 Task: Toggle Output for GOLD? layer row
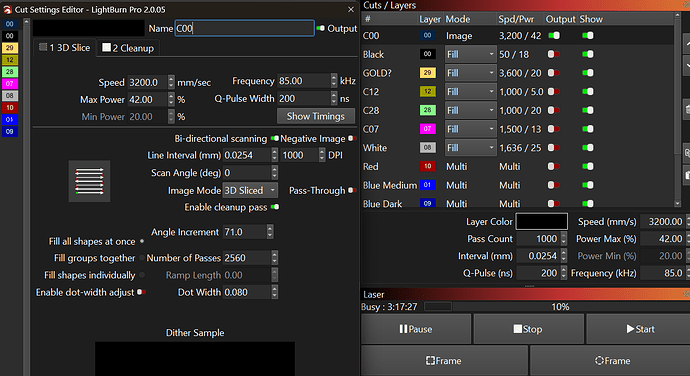[x=554, y=73]
